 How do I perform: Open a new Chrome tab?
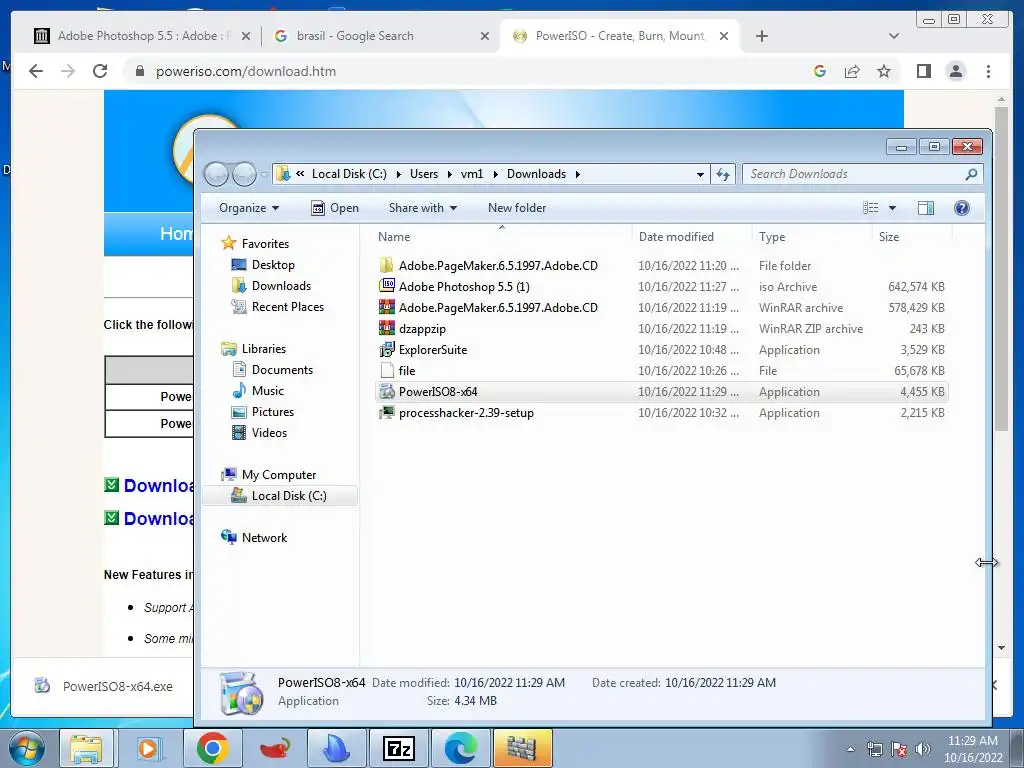pyautogui.click(x=761, y=36)
